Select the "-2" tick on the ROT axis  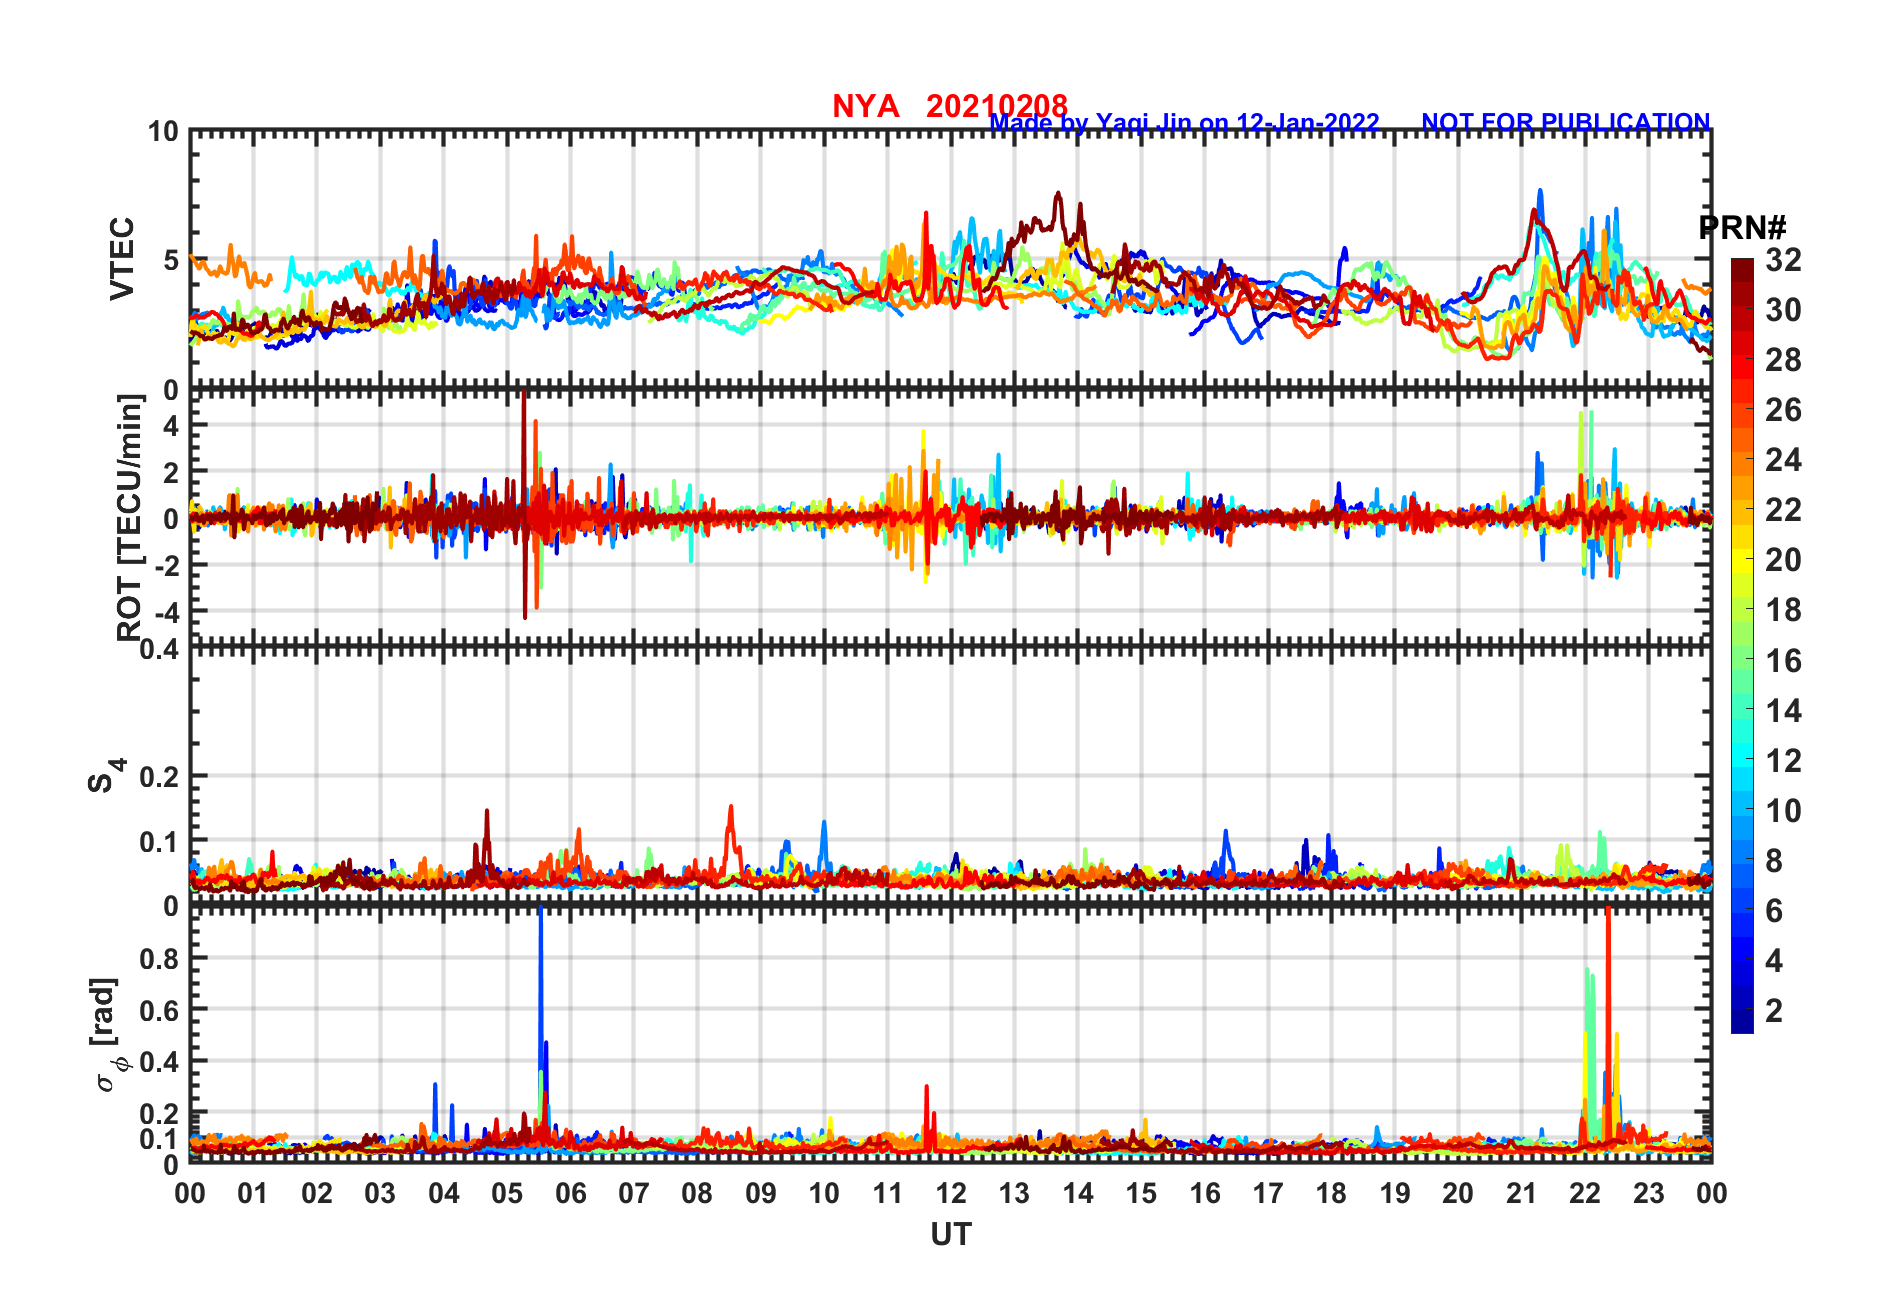click(166, 565)
